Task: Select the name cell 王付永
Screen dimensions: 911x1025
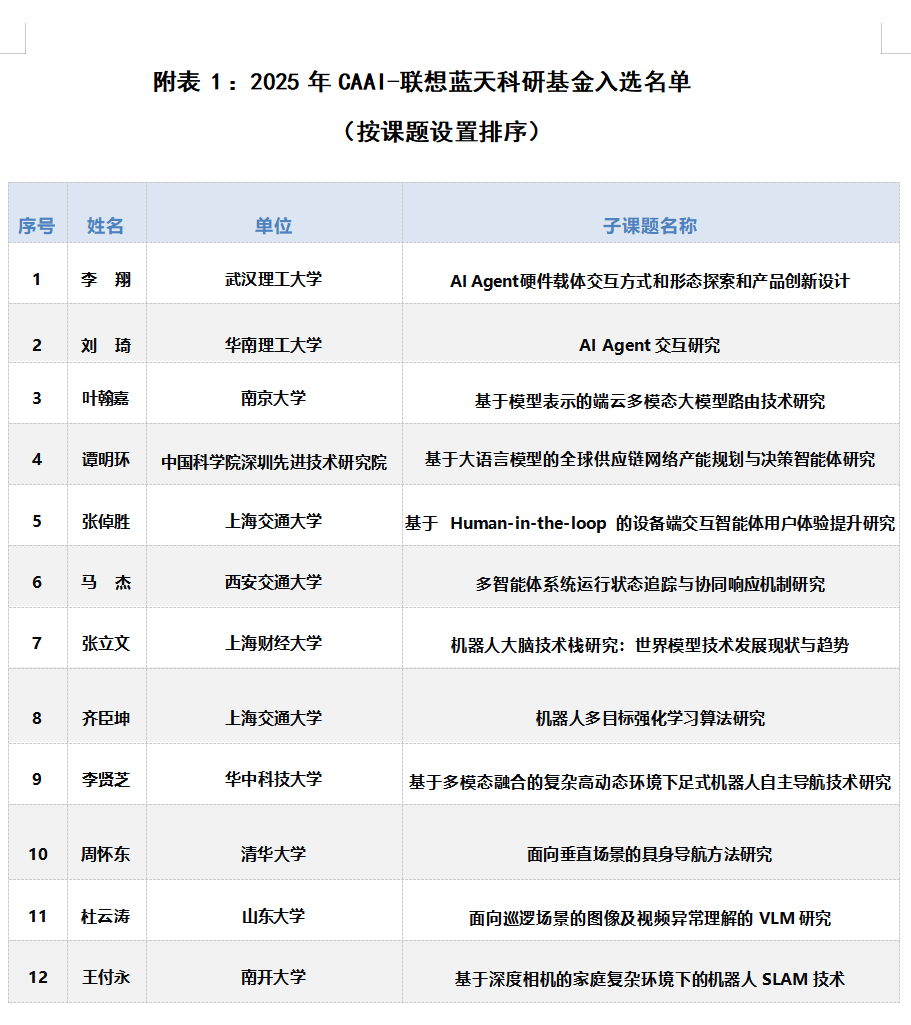Action: point(106,977)
